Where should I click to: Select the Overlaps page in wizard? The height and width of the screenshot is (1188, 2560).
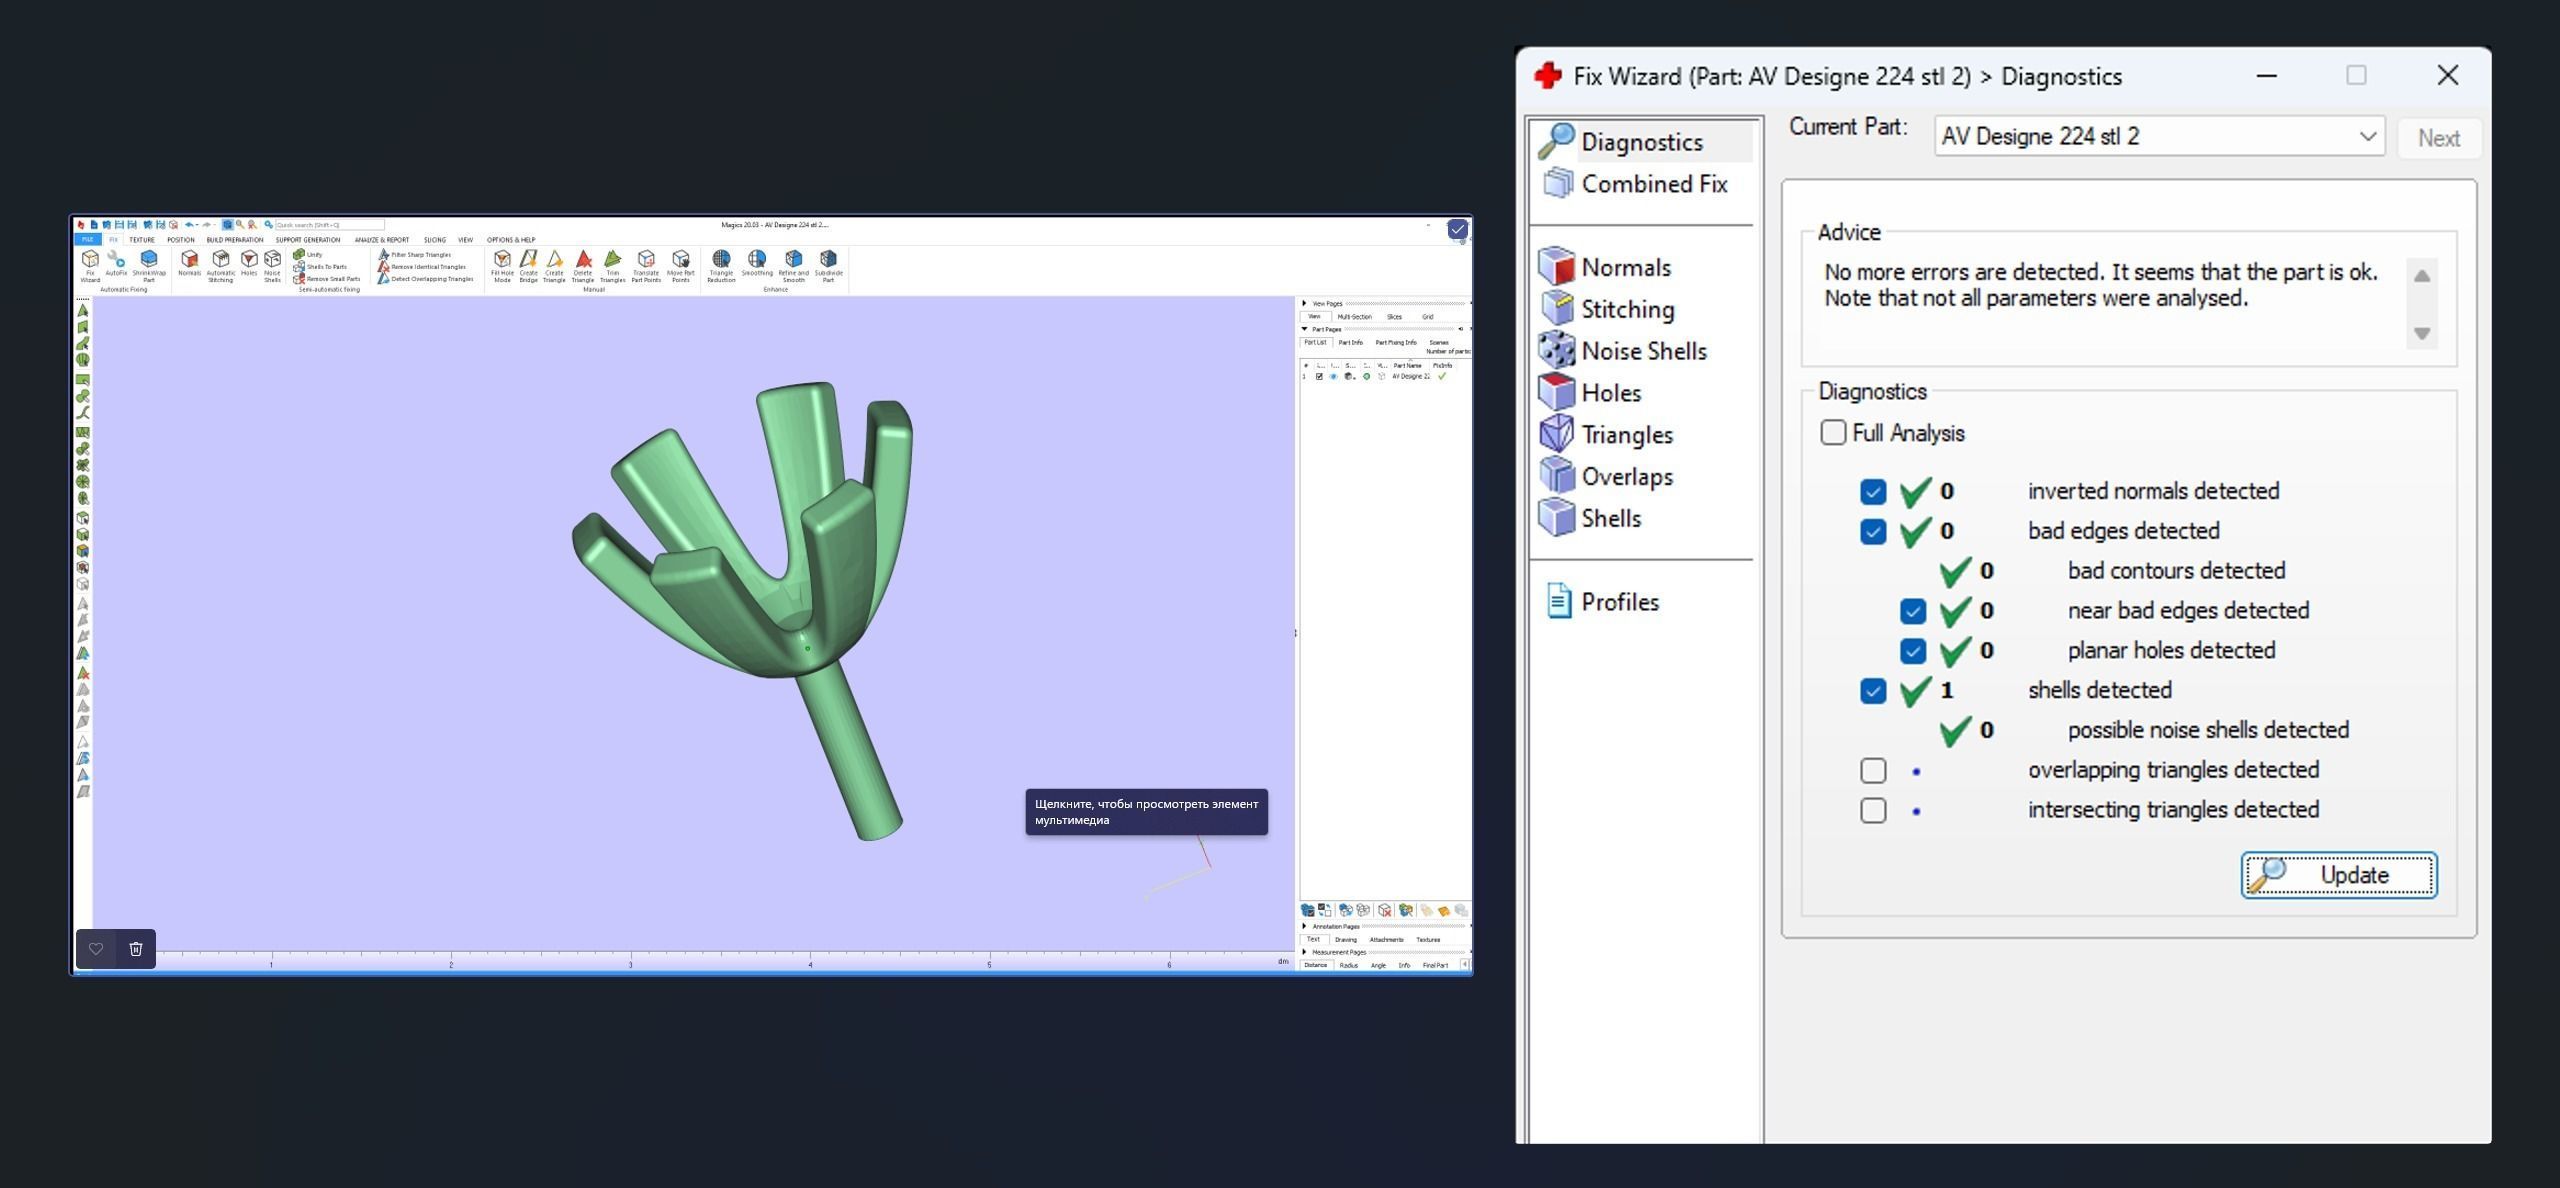click(x=1625, y=477)
